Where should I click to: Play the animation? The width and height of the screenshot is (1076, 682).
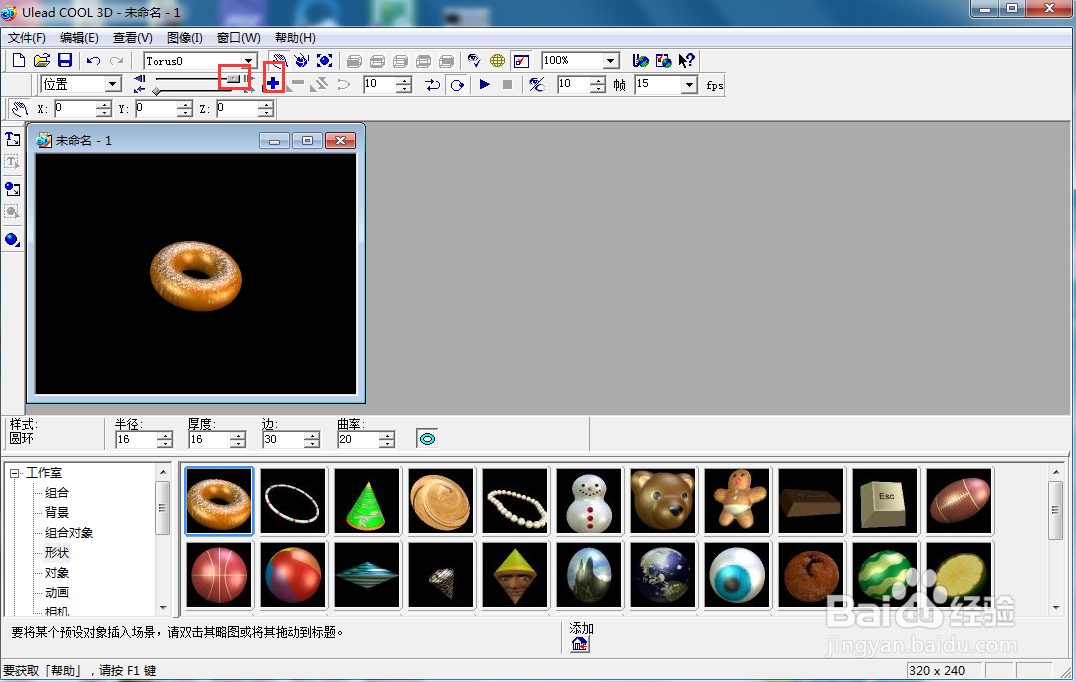484,84
